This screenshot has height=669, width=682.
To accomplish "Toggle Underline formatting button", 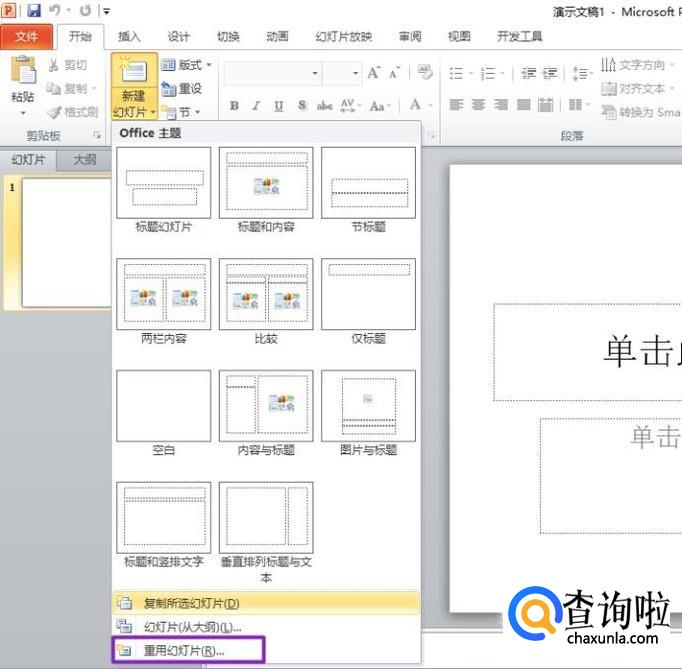I will point(277,106).
